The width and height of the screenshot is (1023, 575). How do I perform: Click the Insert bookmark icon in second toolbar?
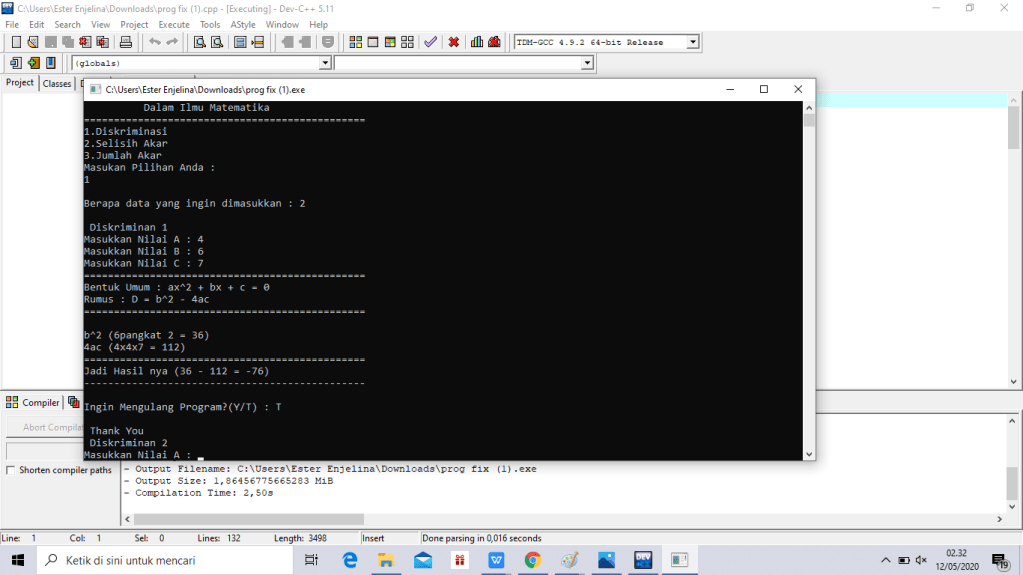point(15,63)
